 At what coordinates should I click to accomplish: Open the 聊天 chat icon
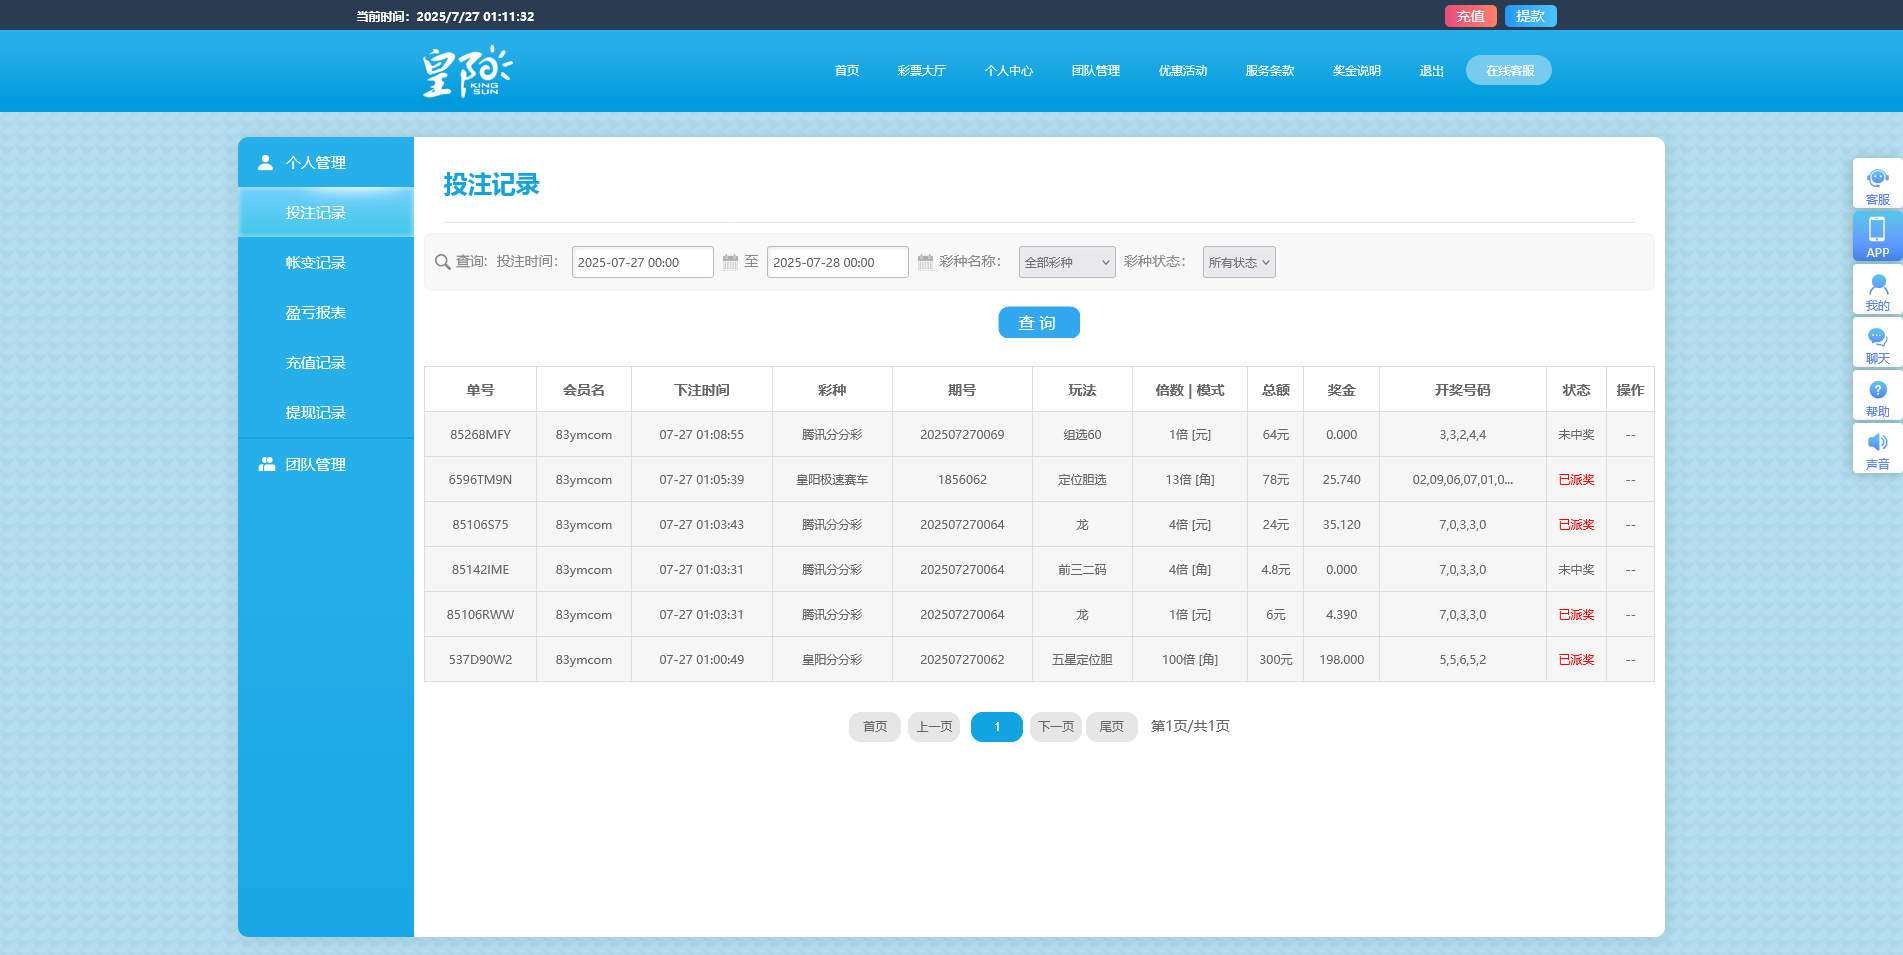[1877, 343]
